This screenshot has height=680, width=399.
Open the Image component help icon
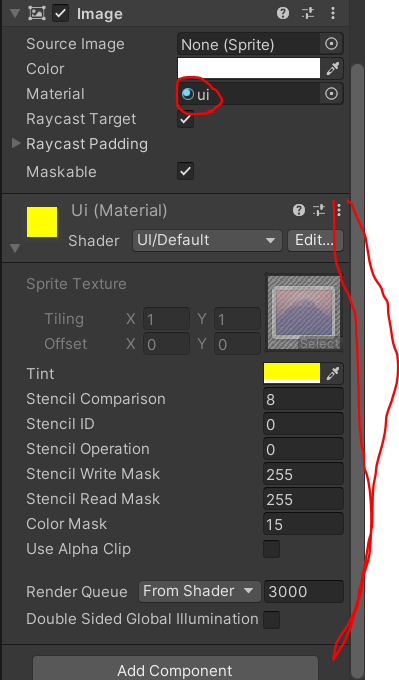pyautogui.click(x=283, y=13)
